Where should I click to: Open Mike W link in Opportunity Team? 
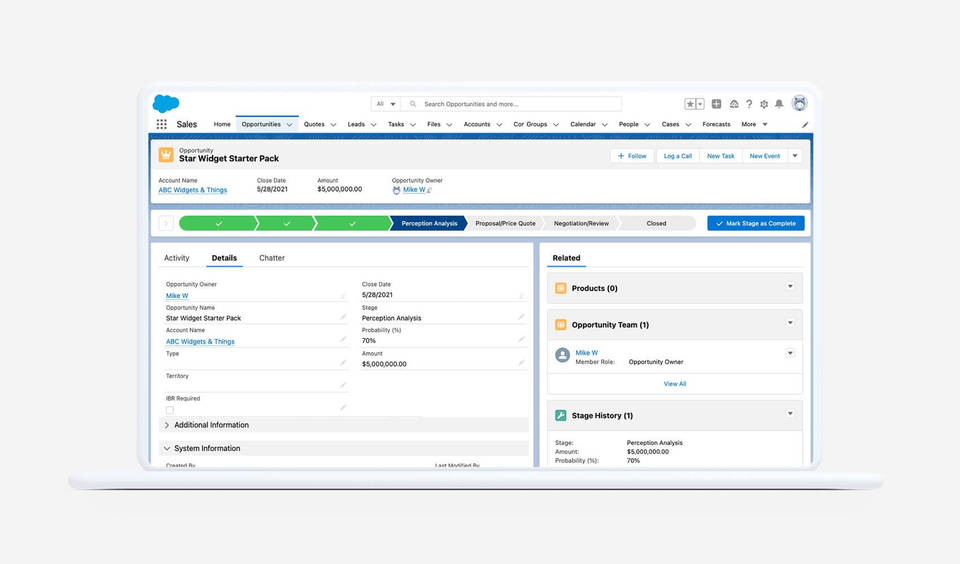tap(587, 353)
